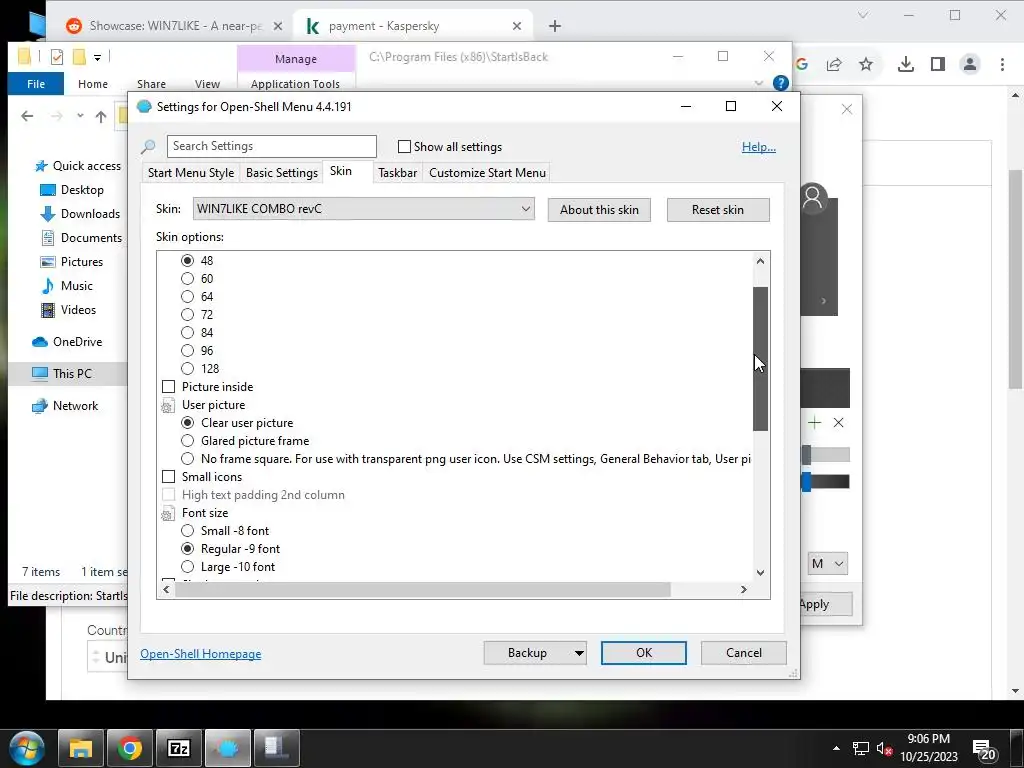Click the Google icon in address bar
This screenshot has height=768, width=1024.
(802, 64)
